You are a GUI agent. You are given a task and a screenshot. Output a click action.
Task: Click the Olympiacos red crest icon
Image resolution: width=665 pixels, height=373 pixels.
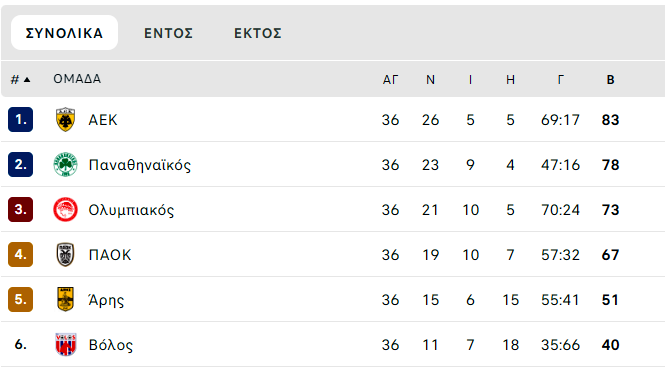(x=65, y=210)
